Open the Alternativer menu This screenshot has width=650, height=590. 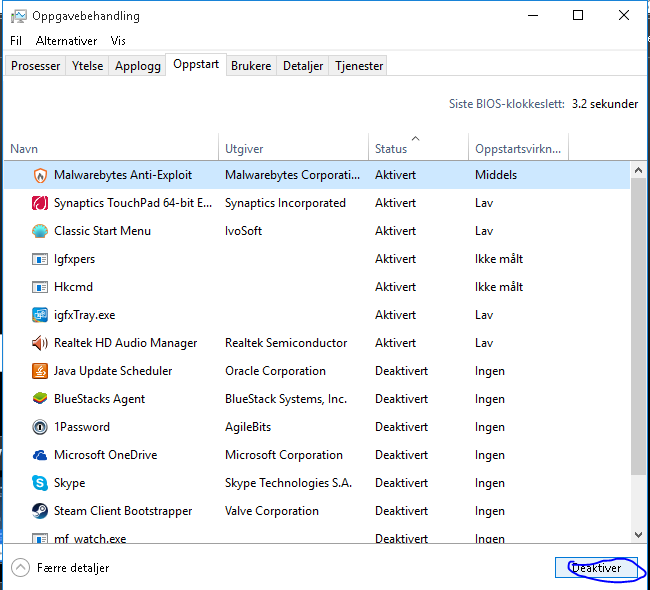66,41
